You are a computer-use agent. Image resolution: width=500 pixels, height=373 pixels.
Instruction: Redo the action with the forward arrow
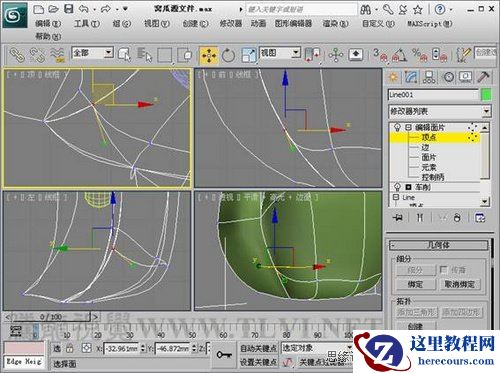[106, 9]
